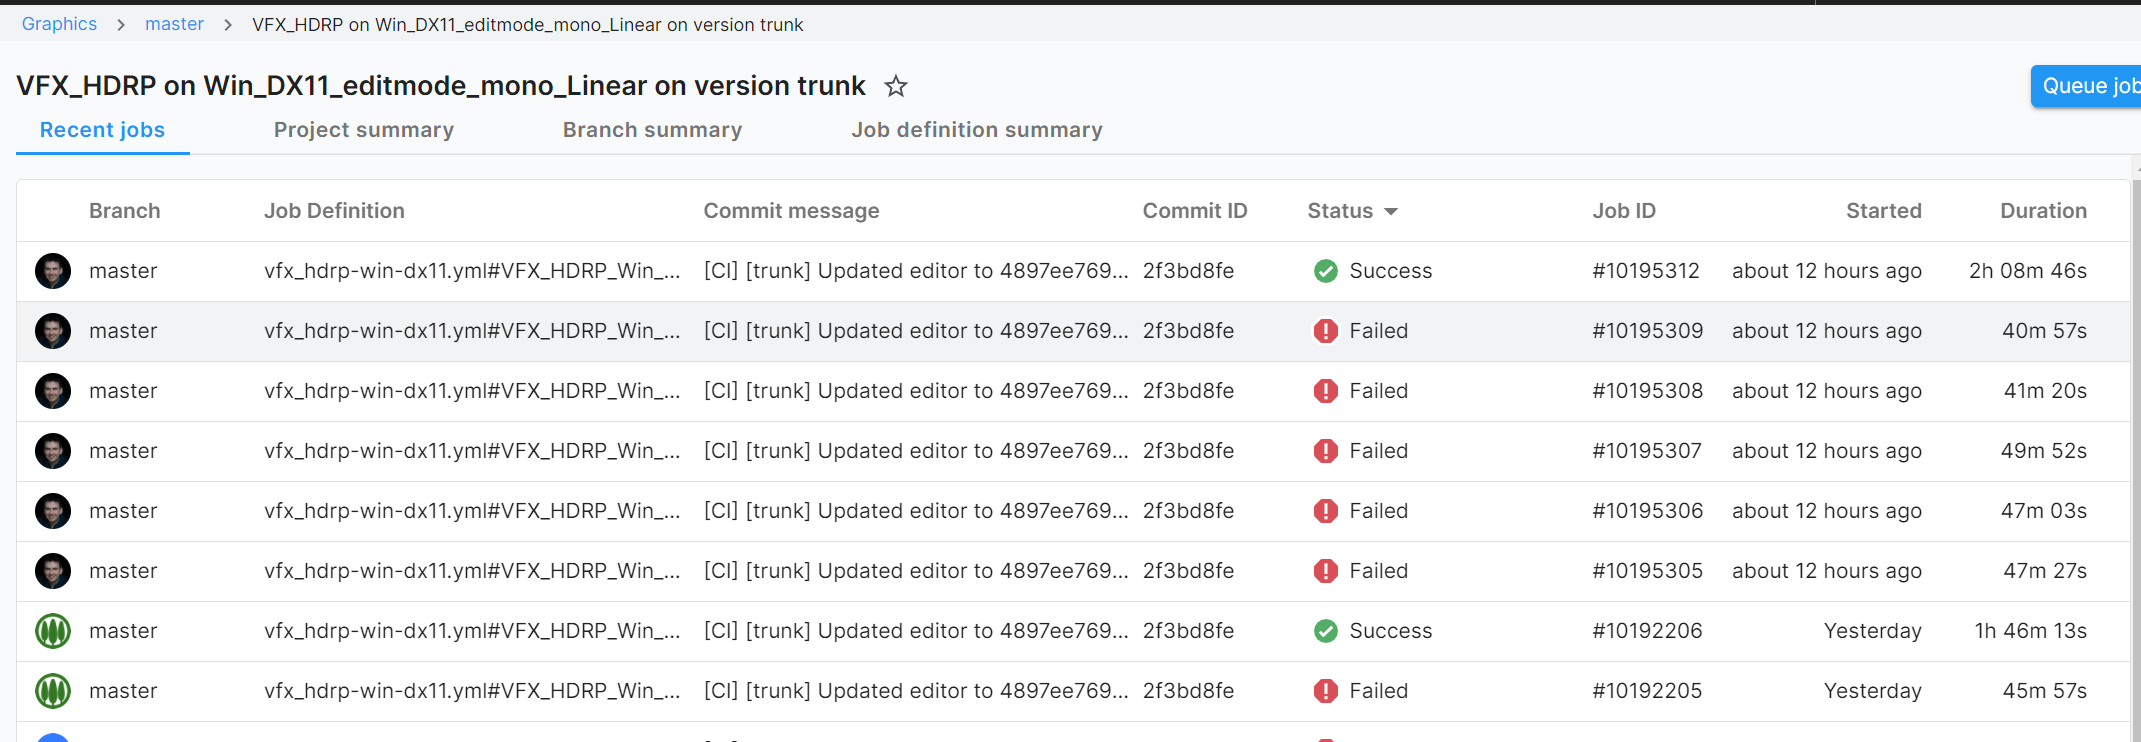
Task: Click duration 49m 52s
Action: pos(2044,451)
